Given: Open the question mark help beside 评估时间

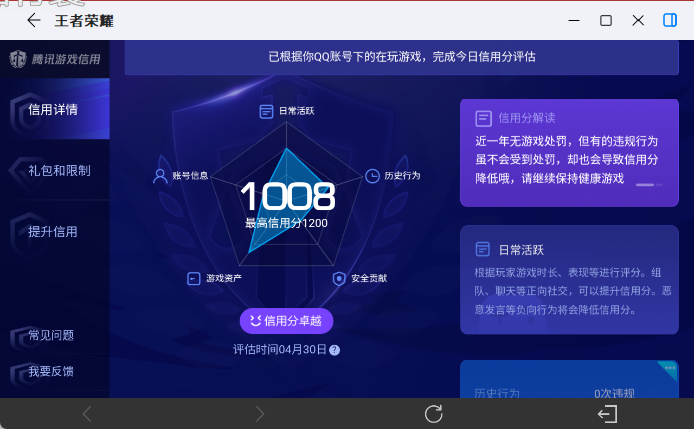Looking at the screenshot, I should click(335, 350).
